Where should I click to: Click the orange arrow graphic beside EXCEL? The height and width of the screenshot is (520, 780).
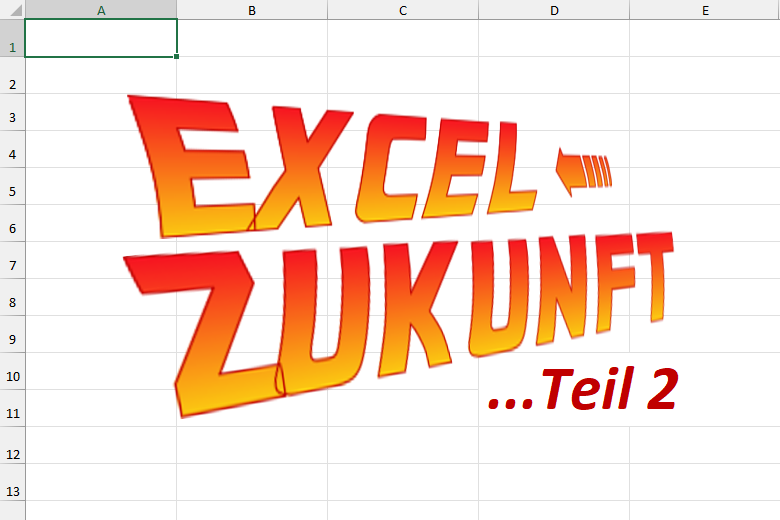click(584, 172)
